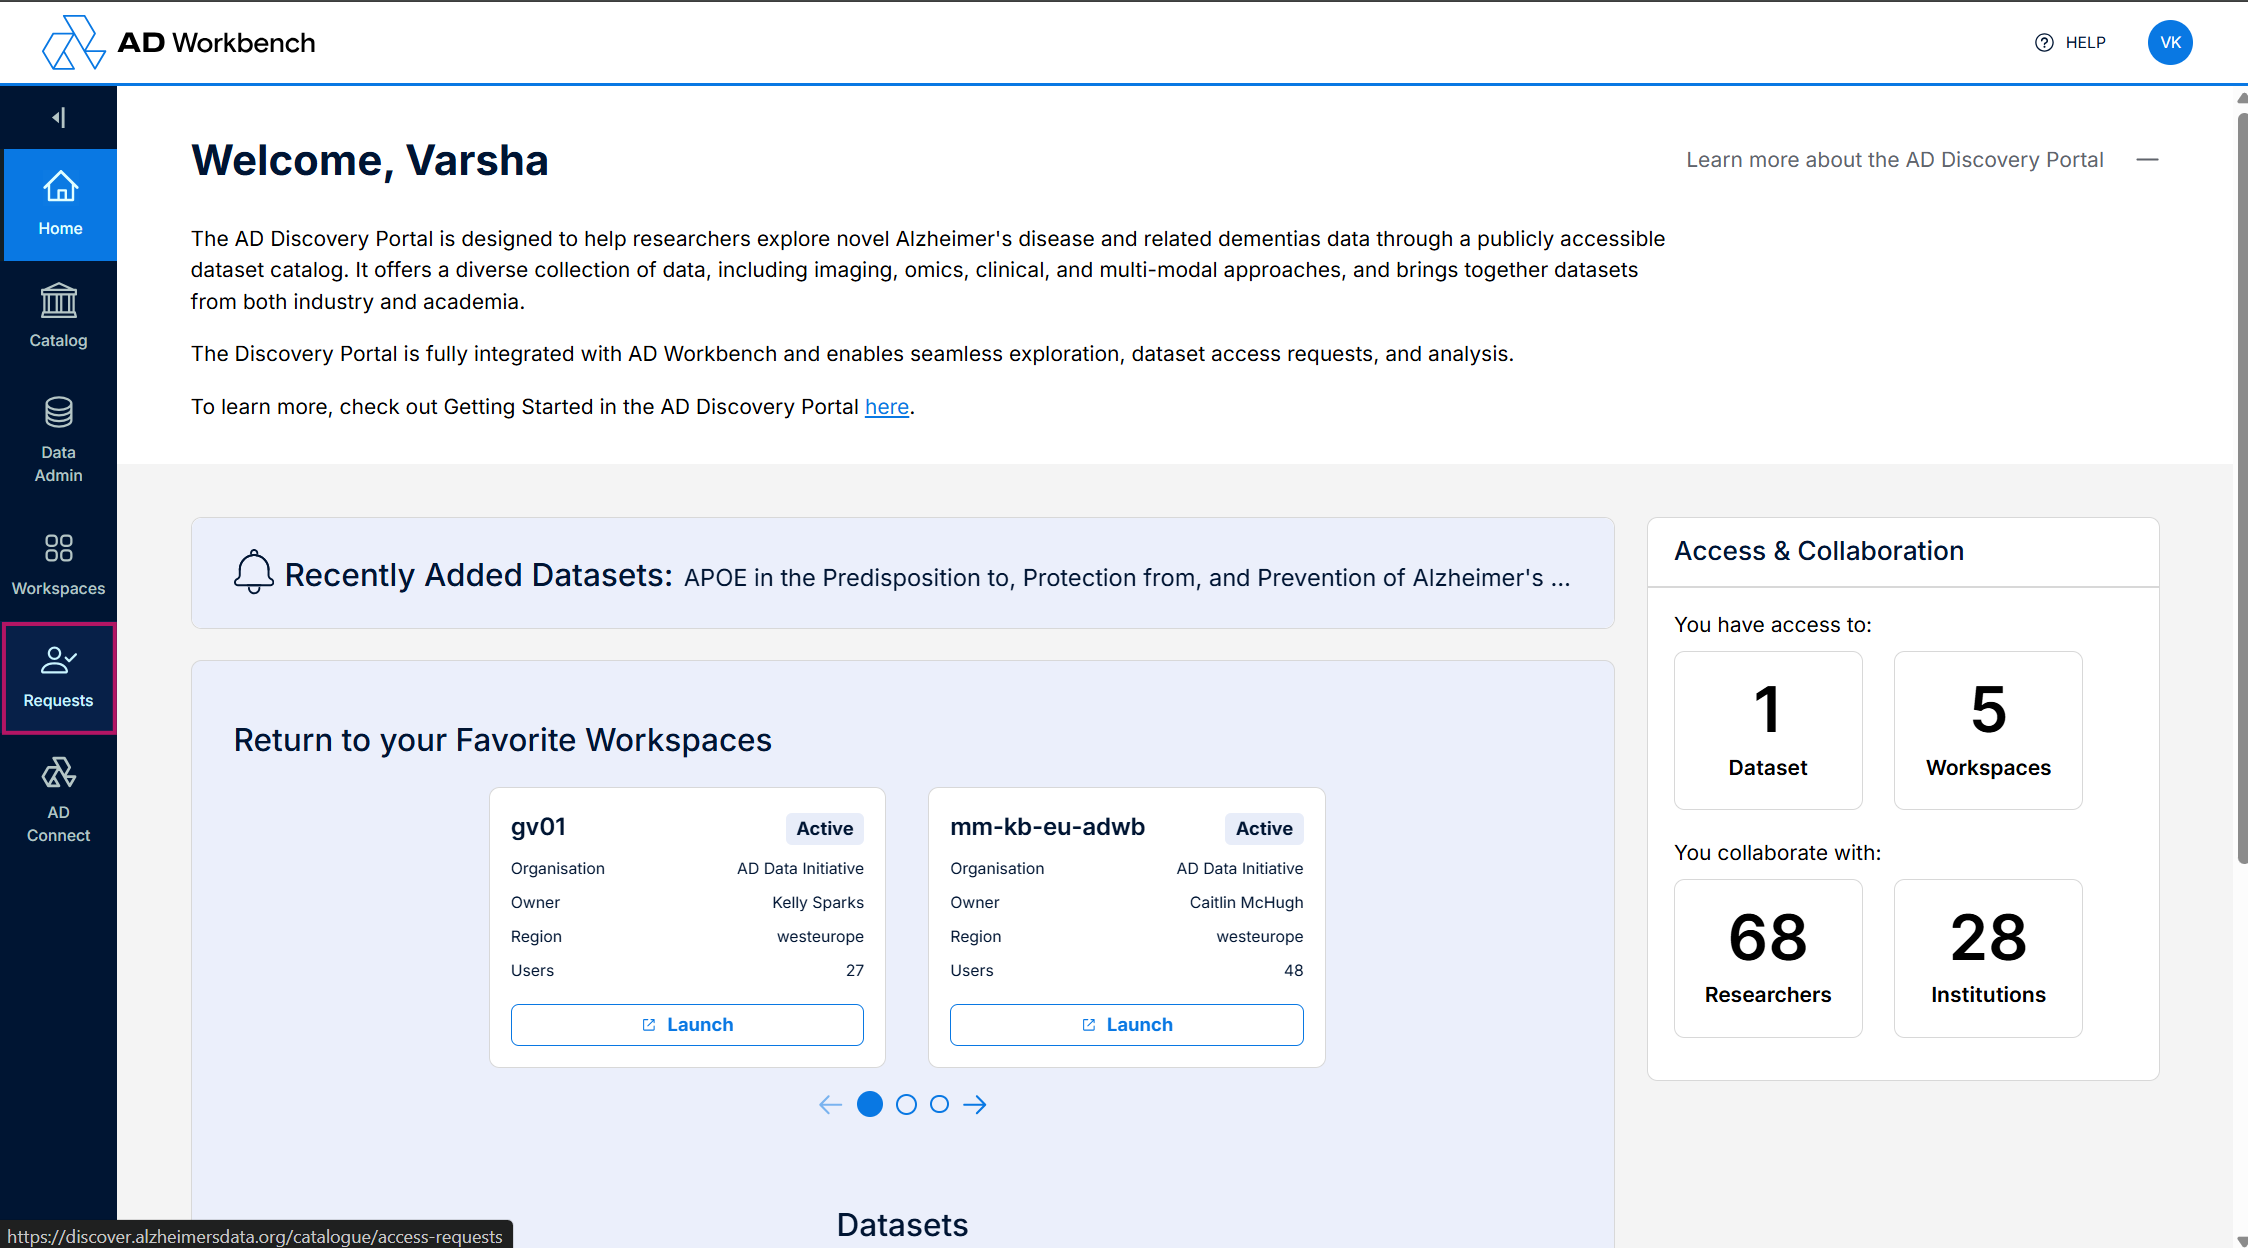Select the second carousel page dot
2248x1248 pixels.
906,1104
